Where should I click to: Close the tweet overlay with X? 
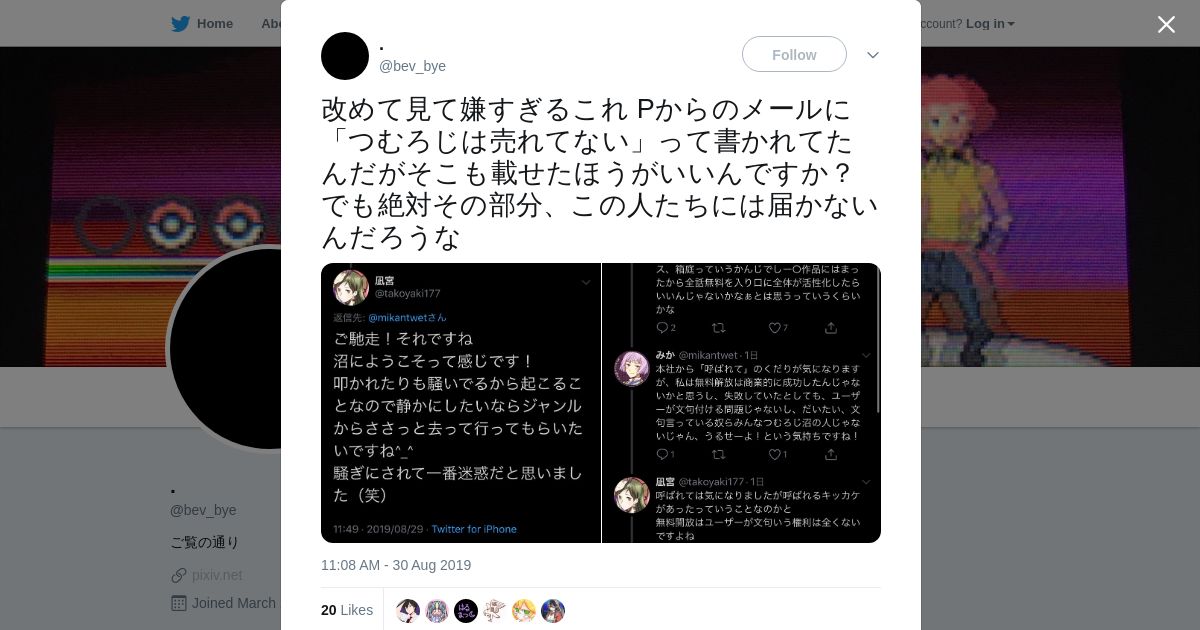coord(1166,24)
